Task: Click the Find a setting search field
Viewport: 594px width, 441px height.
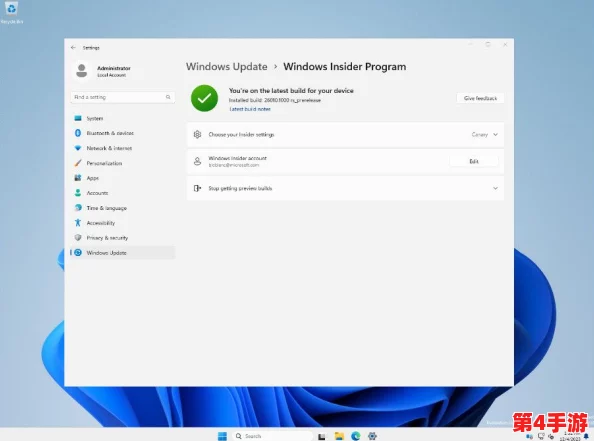Action: pos(122,97)
